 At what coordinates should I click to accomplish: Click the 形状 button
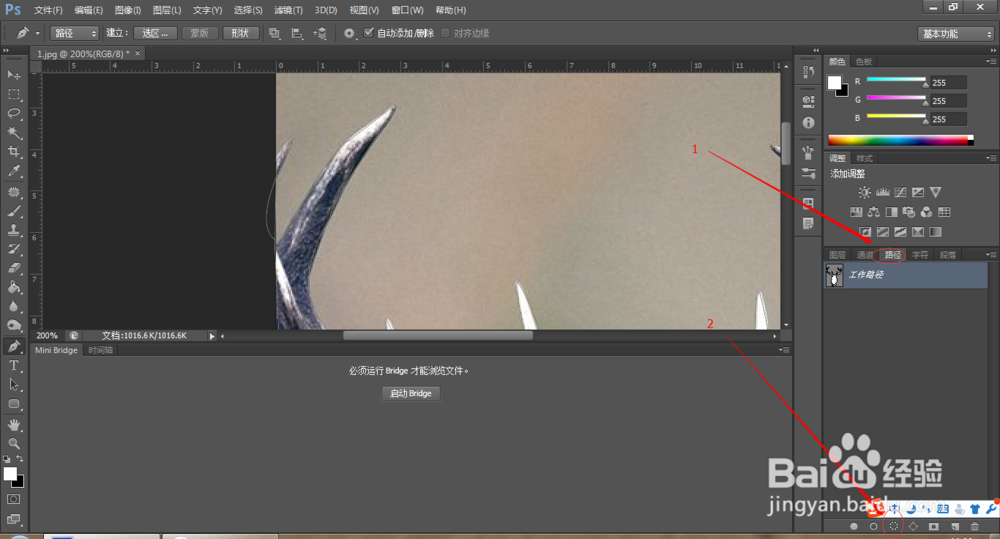[x=240, y=33]
